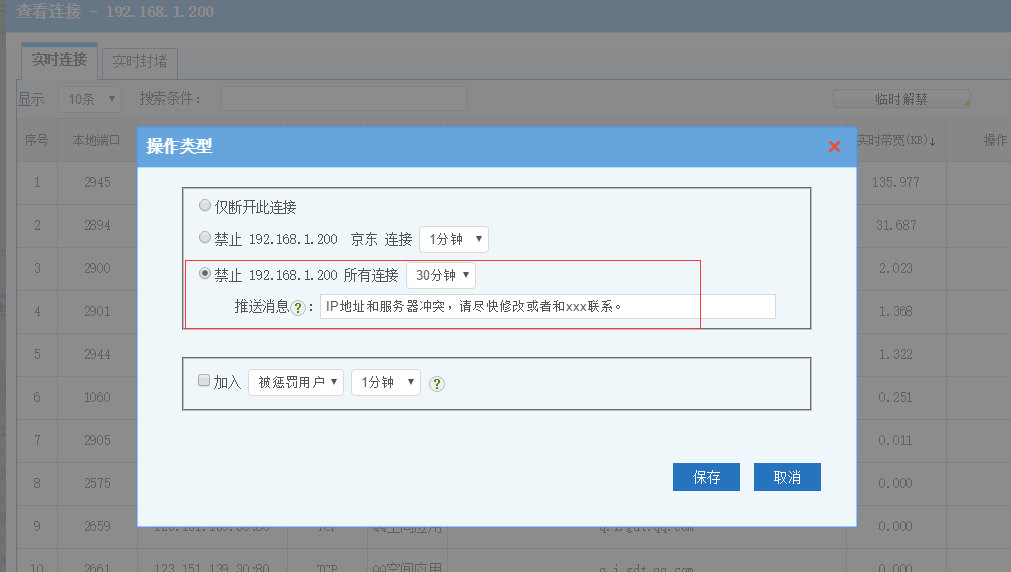1011x572 pixels.
Task: Focus the 搜索条件 search box
Action: [343, 99]
